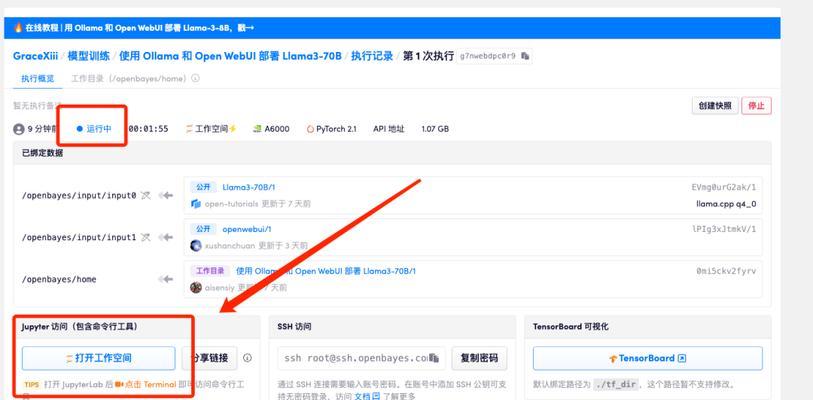Click the external-link icon in 文档 link
The width and height of the screenshot is (813, 400).
coord(376,396)
